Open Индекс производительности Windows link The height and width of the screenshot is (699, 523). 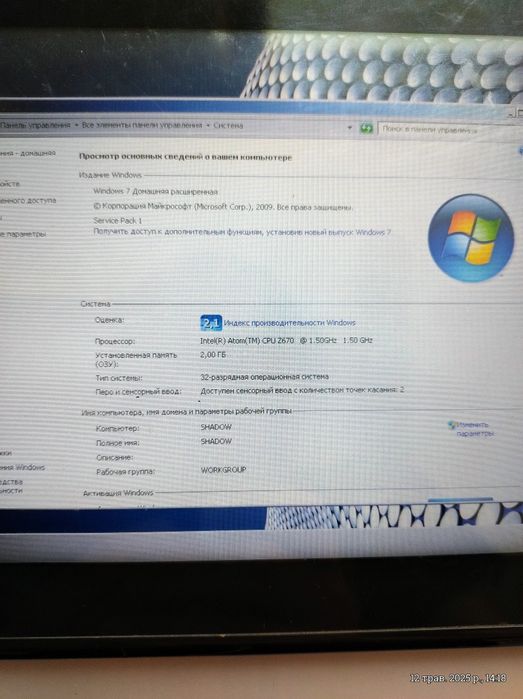(x=290, y=323)
